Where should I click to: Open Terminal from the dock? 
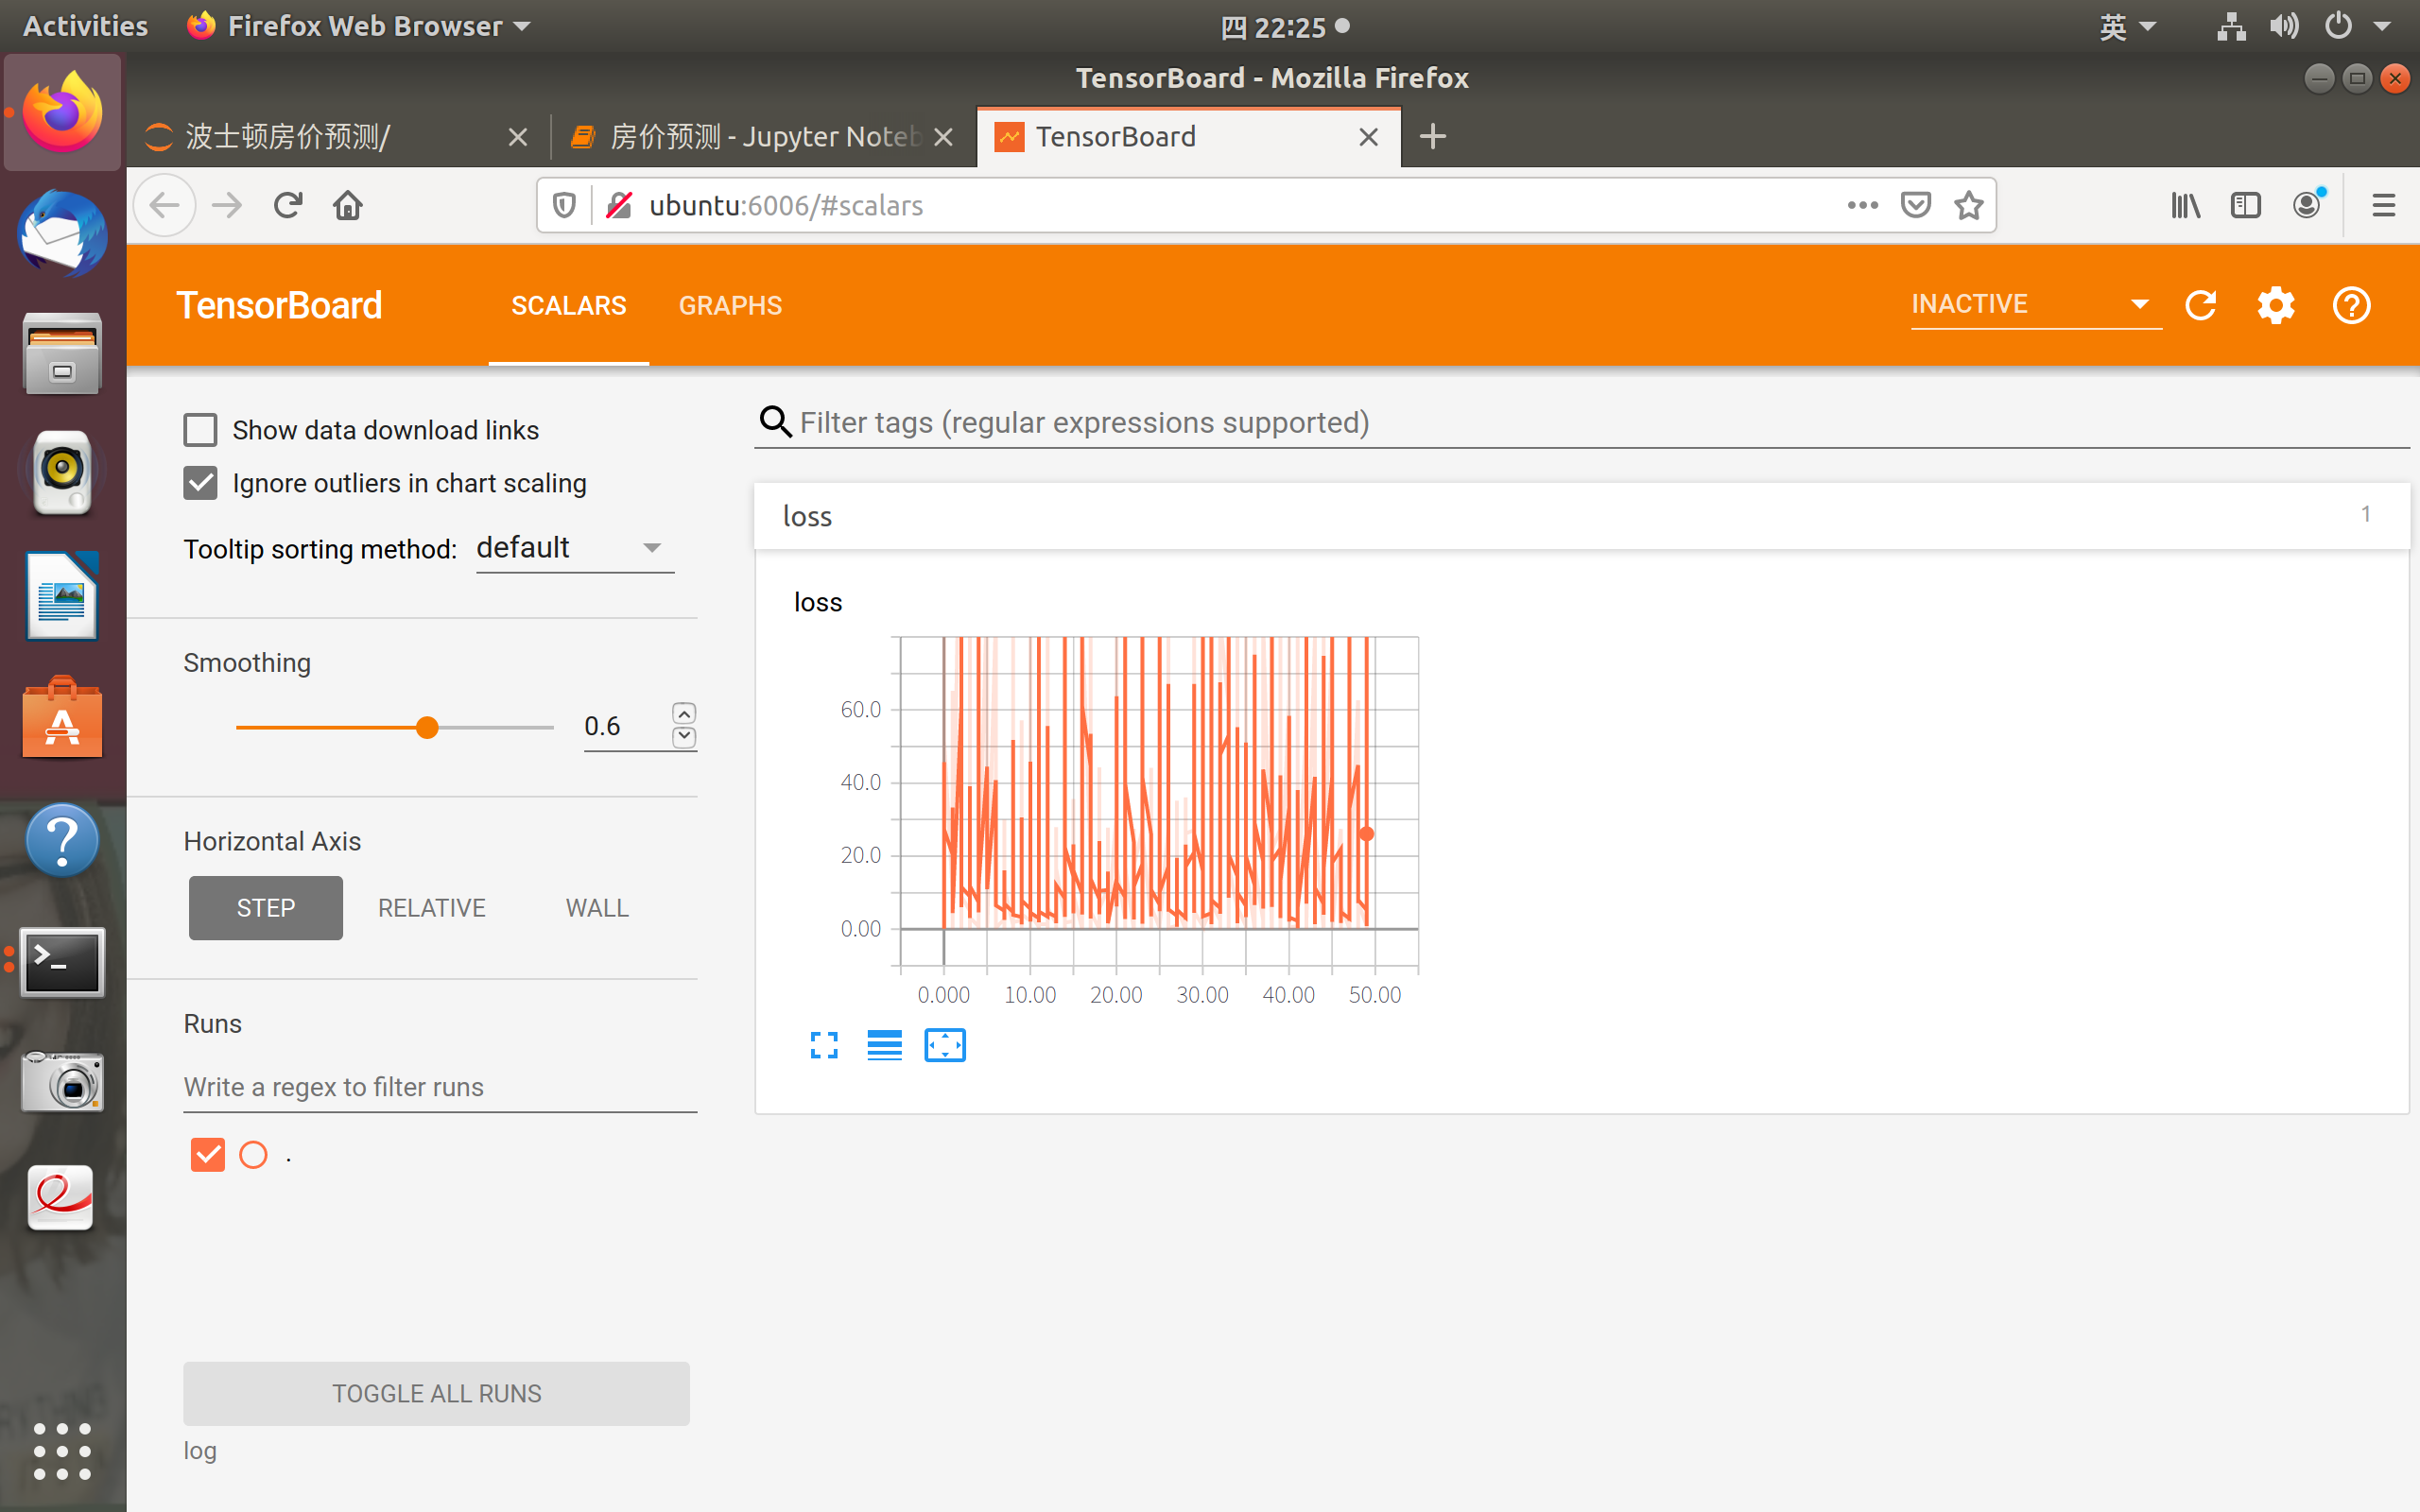click(62, 962)
